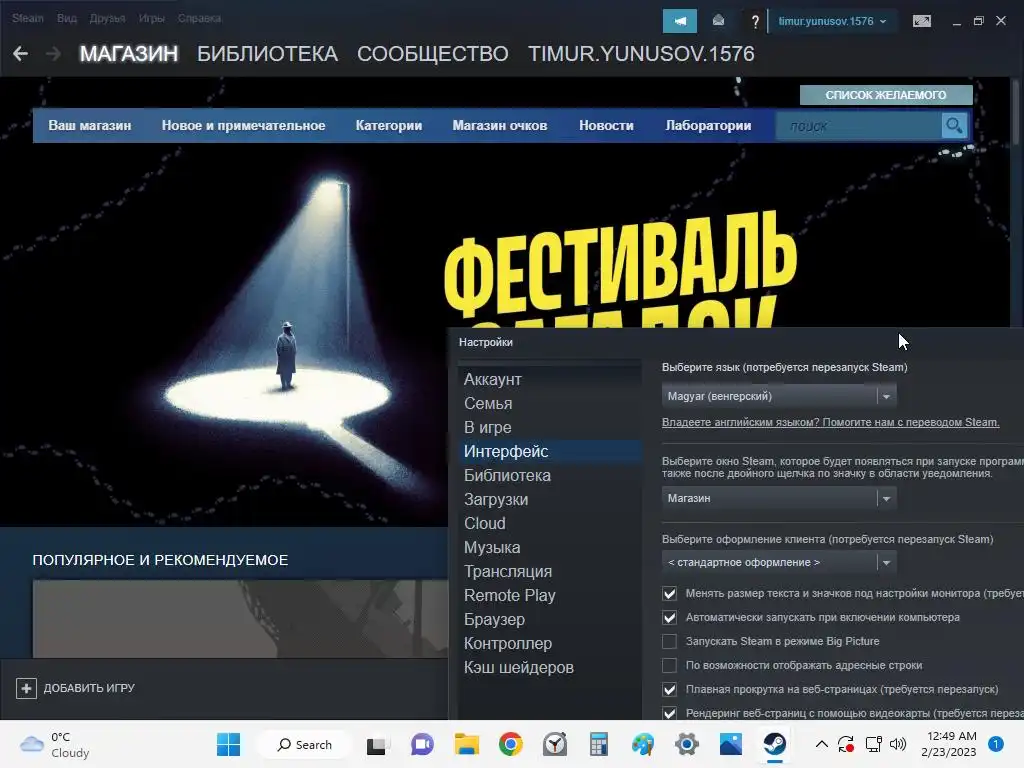The height and width of the screenshot is (768, 1024).
Task: Click the volume speaker tray icon
Action: tap(898, 744)
